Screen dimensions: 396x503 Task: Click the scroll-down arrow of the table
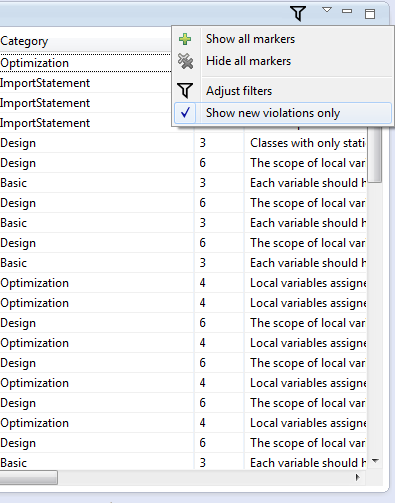click(376, 461)
